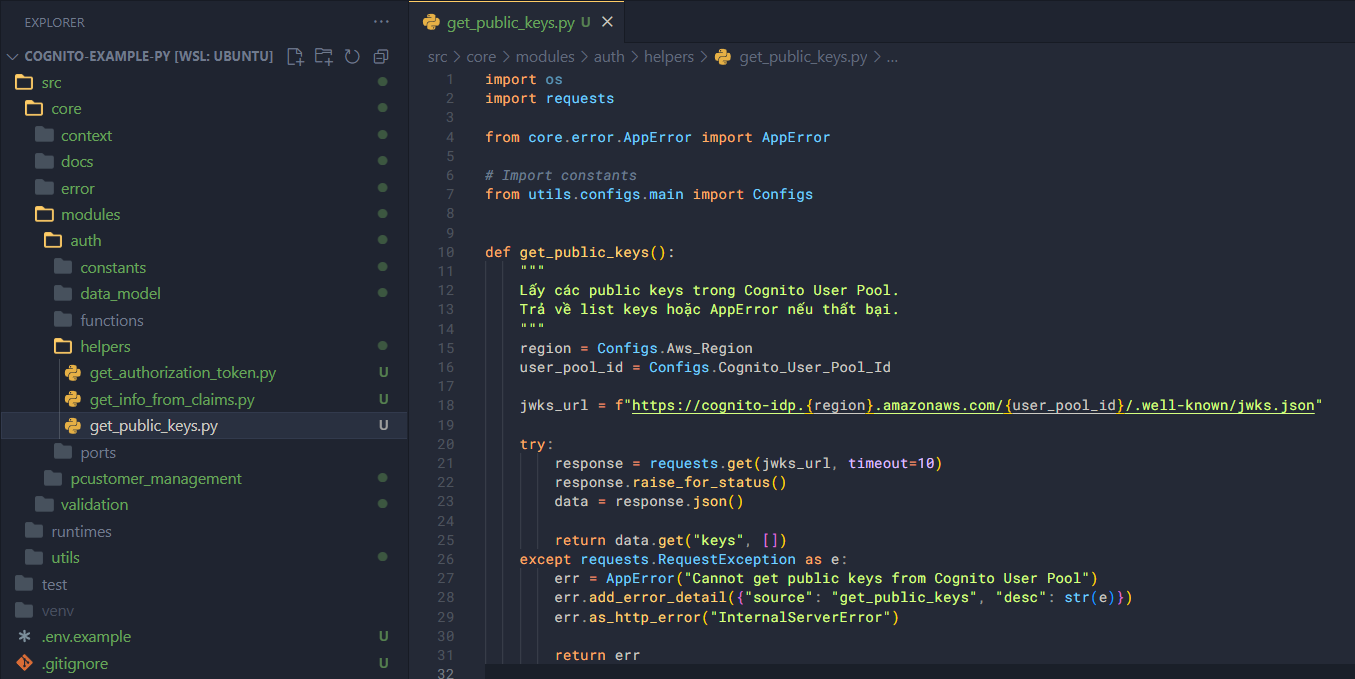Screen dimensions: 1355x679
Task: Open get_authorization_token.py in the helpers folder
Action: [182, 373]
